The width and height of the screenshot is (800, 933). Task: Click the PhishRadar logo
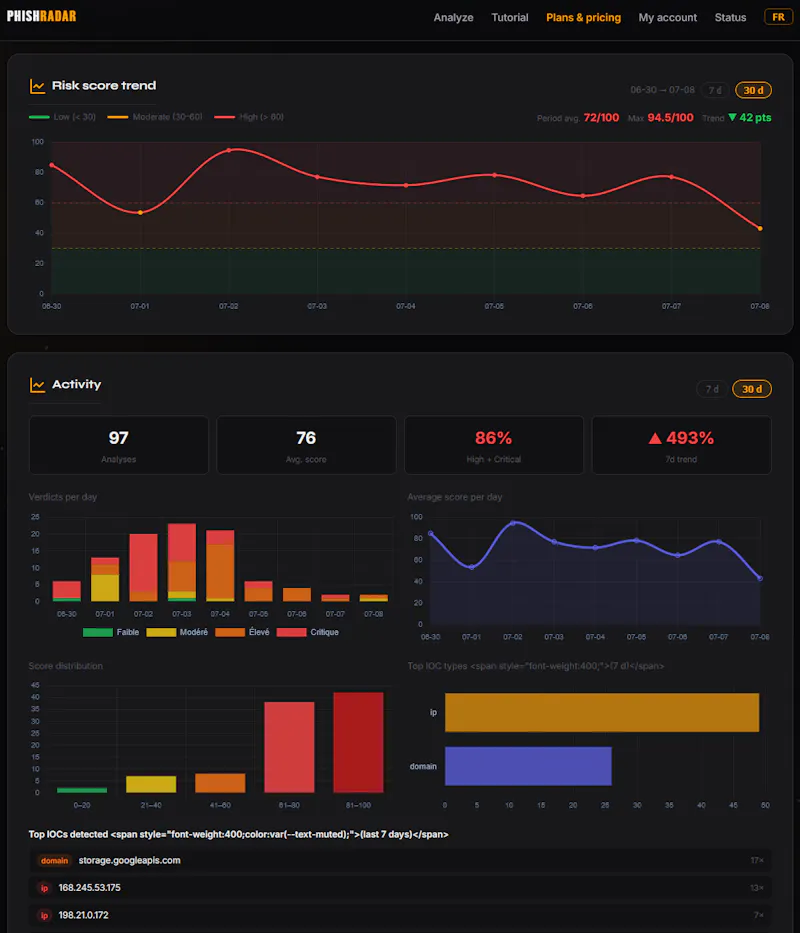pos(42,16)
